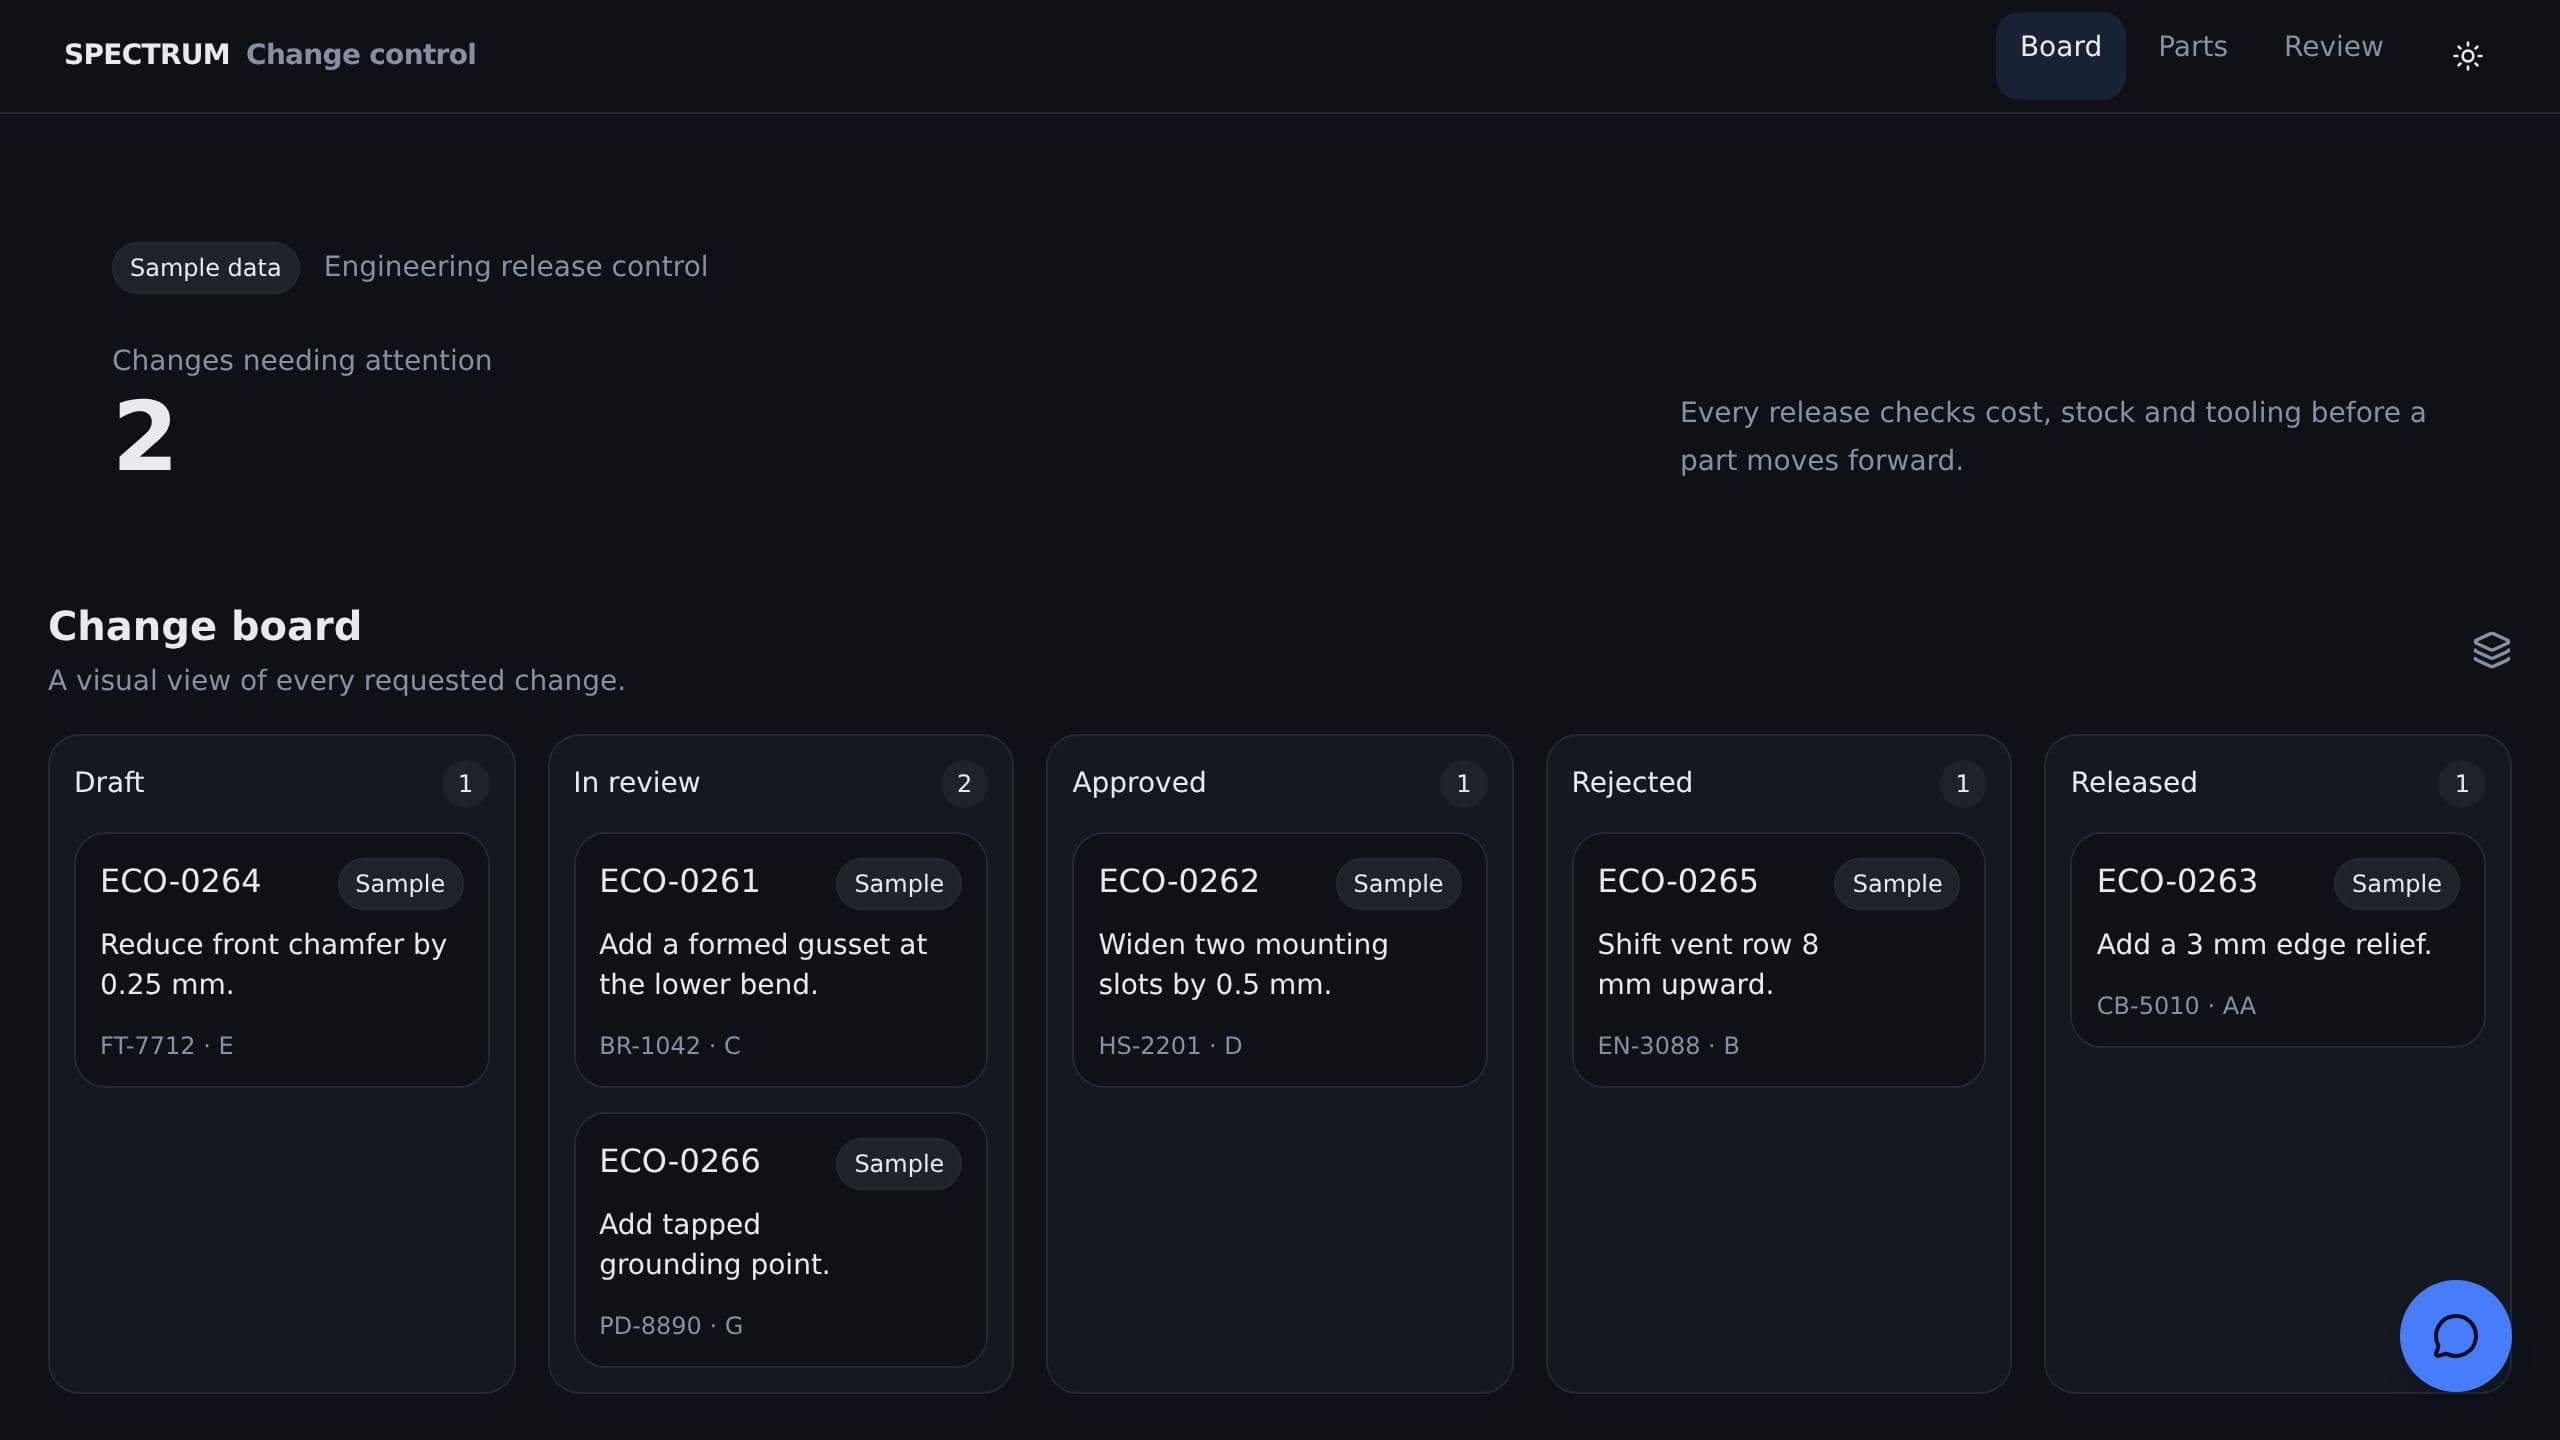The width and height of the screenshot is (2560, 1440).
Task: Go to the Review tab
Action: coord(2333,47)
